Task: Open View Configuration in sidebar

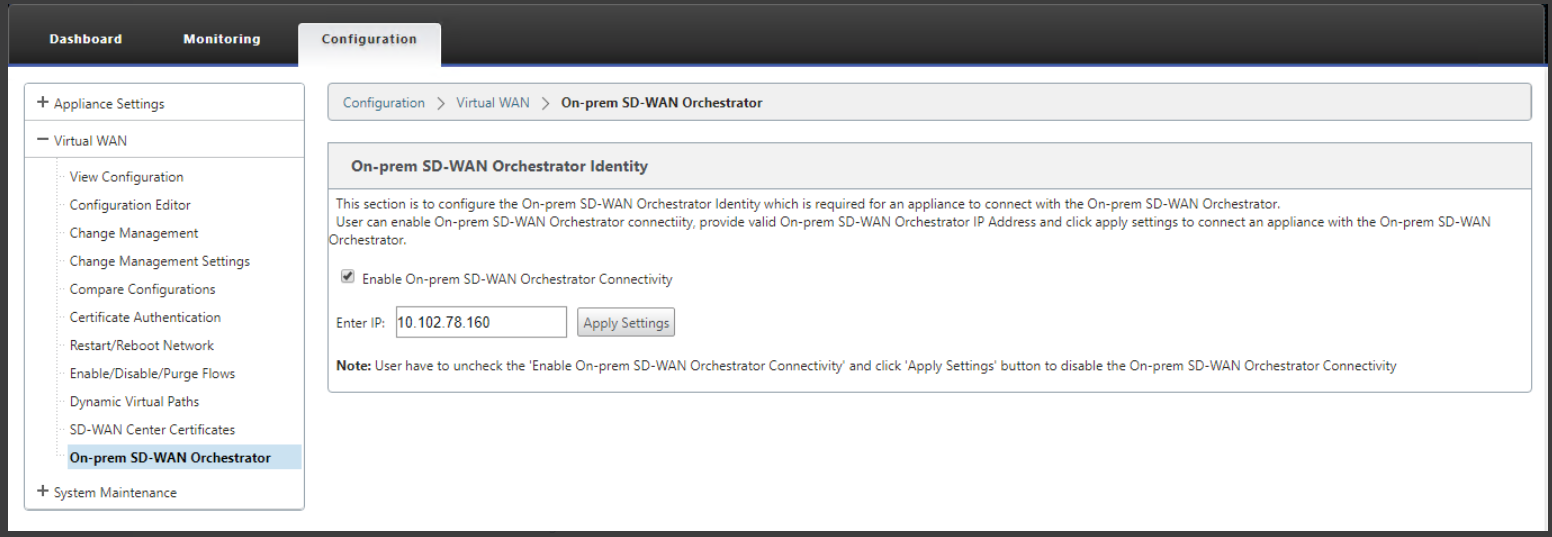Action: click(126, 177)
